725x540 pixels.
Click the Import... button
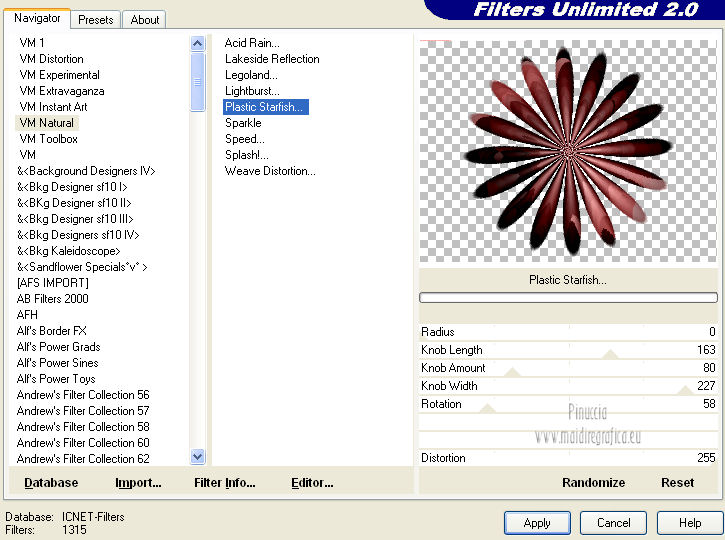pos(138,483)
